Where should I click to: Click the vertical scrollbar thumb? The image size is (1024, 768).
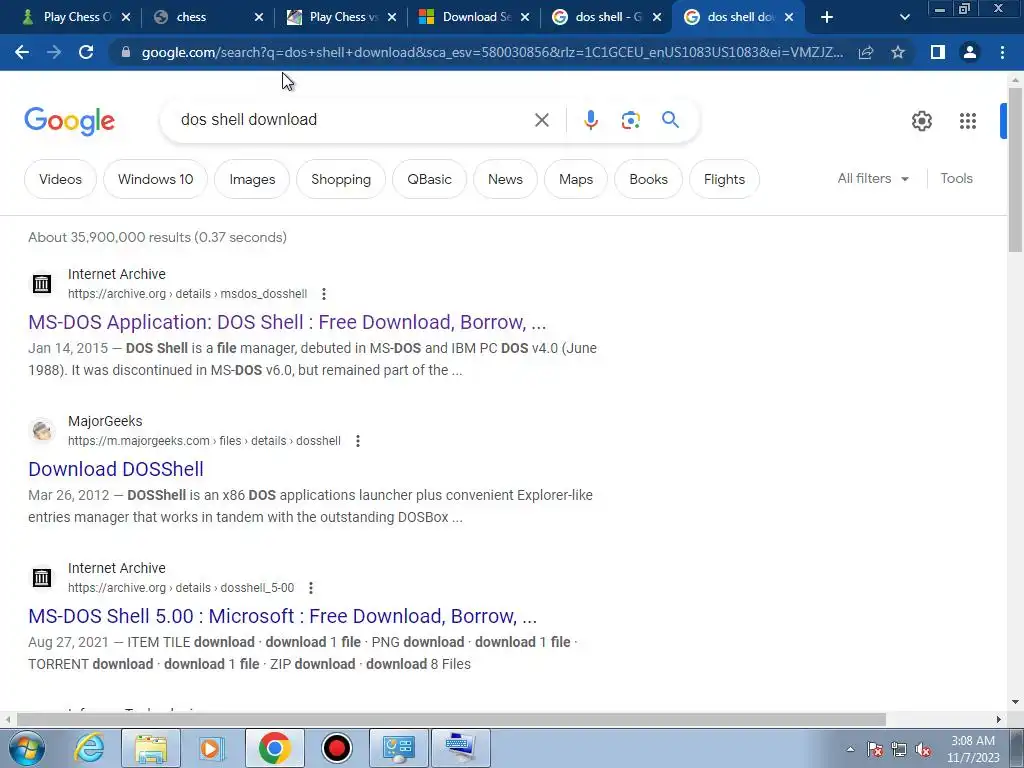1015,168
